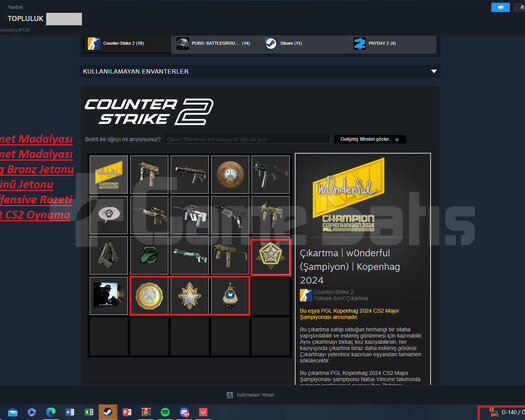
Task: Collapse the KULLANILAMAYAN ENVANTERLER section arrow
Action: coord(434,71)
